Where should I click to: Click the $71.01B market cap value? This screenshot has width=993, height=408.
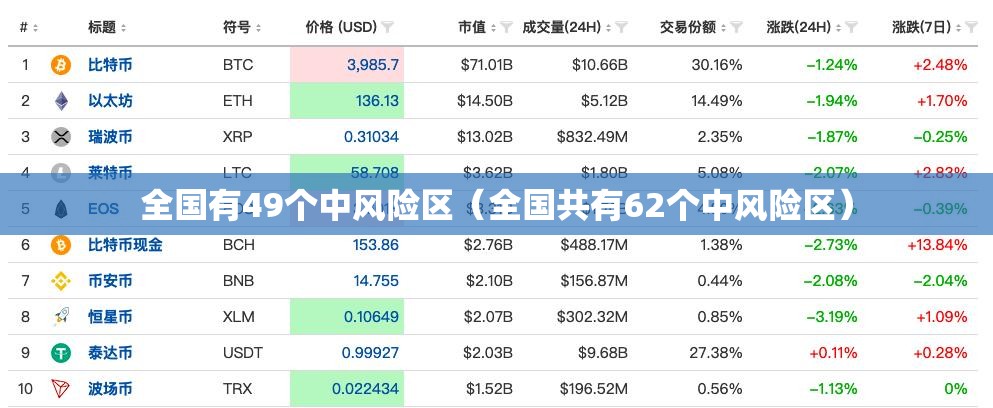(x=486, y=65)
